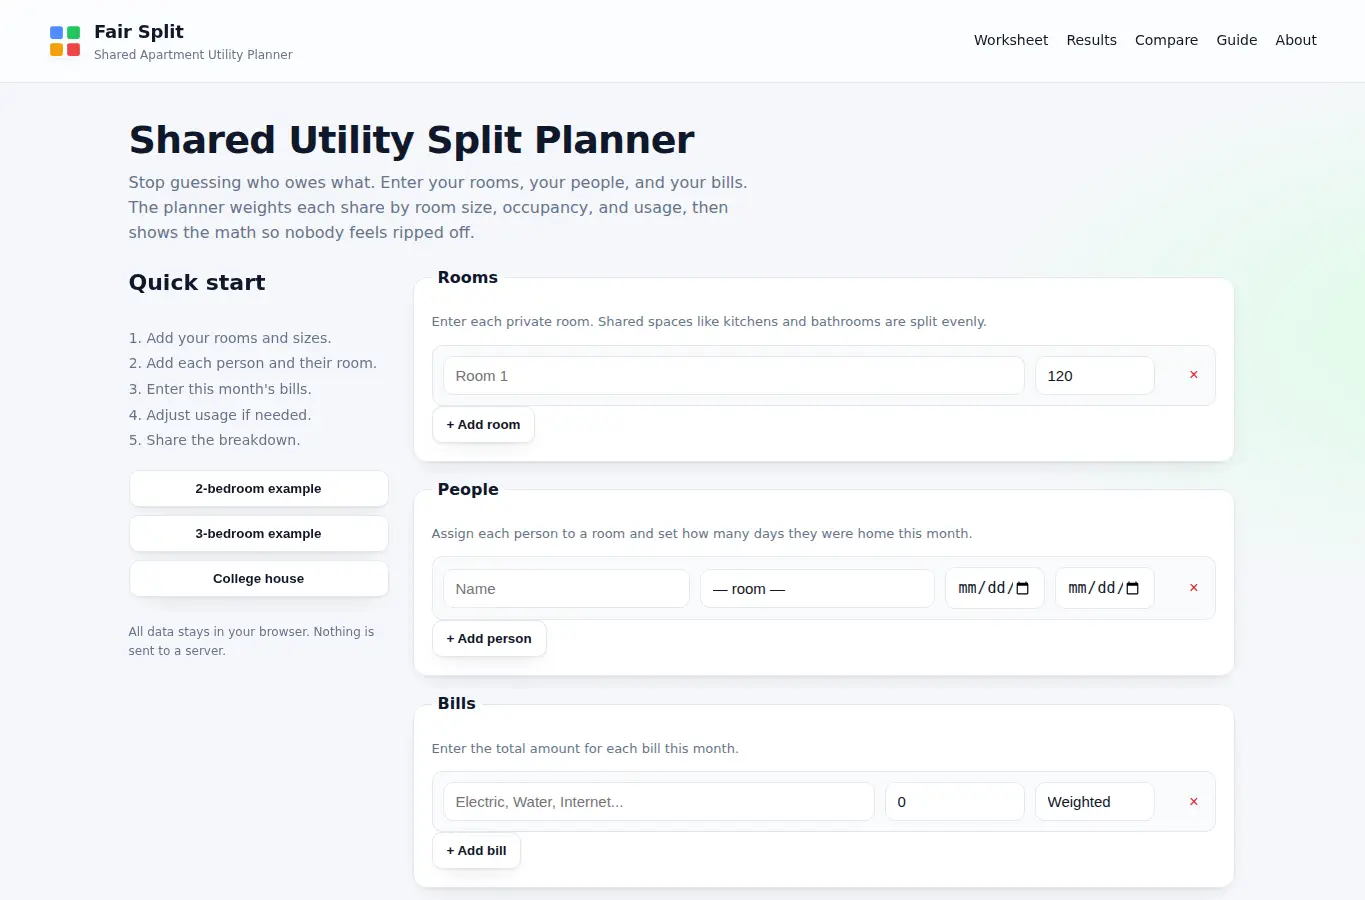Image resolution: width=1365 pixels, height=900 pixels.
Task: Click step '5. Share the breakdown.'
Action: click(214, 440)
